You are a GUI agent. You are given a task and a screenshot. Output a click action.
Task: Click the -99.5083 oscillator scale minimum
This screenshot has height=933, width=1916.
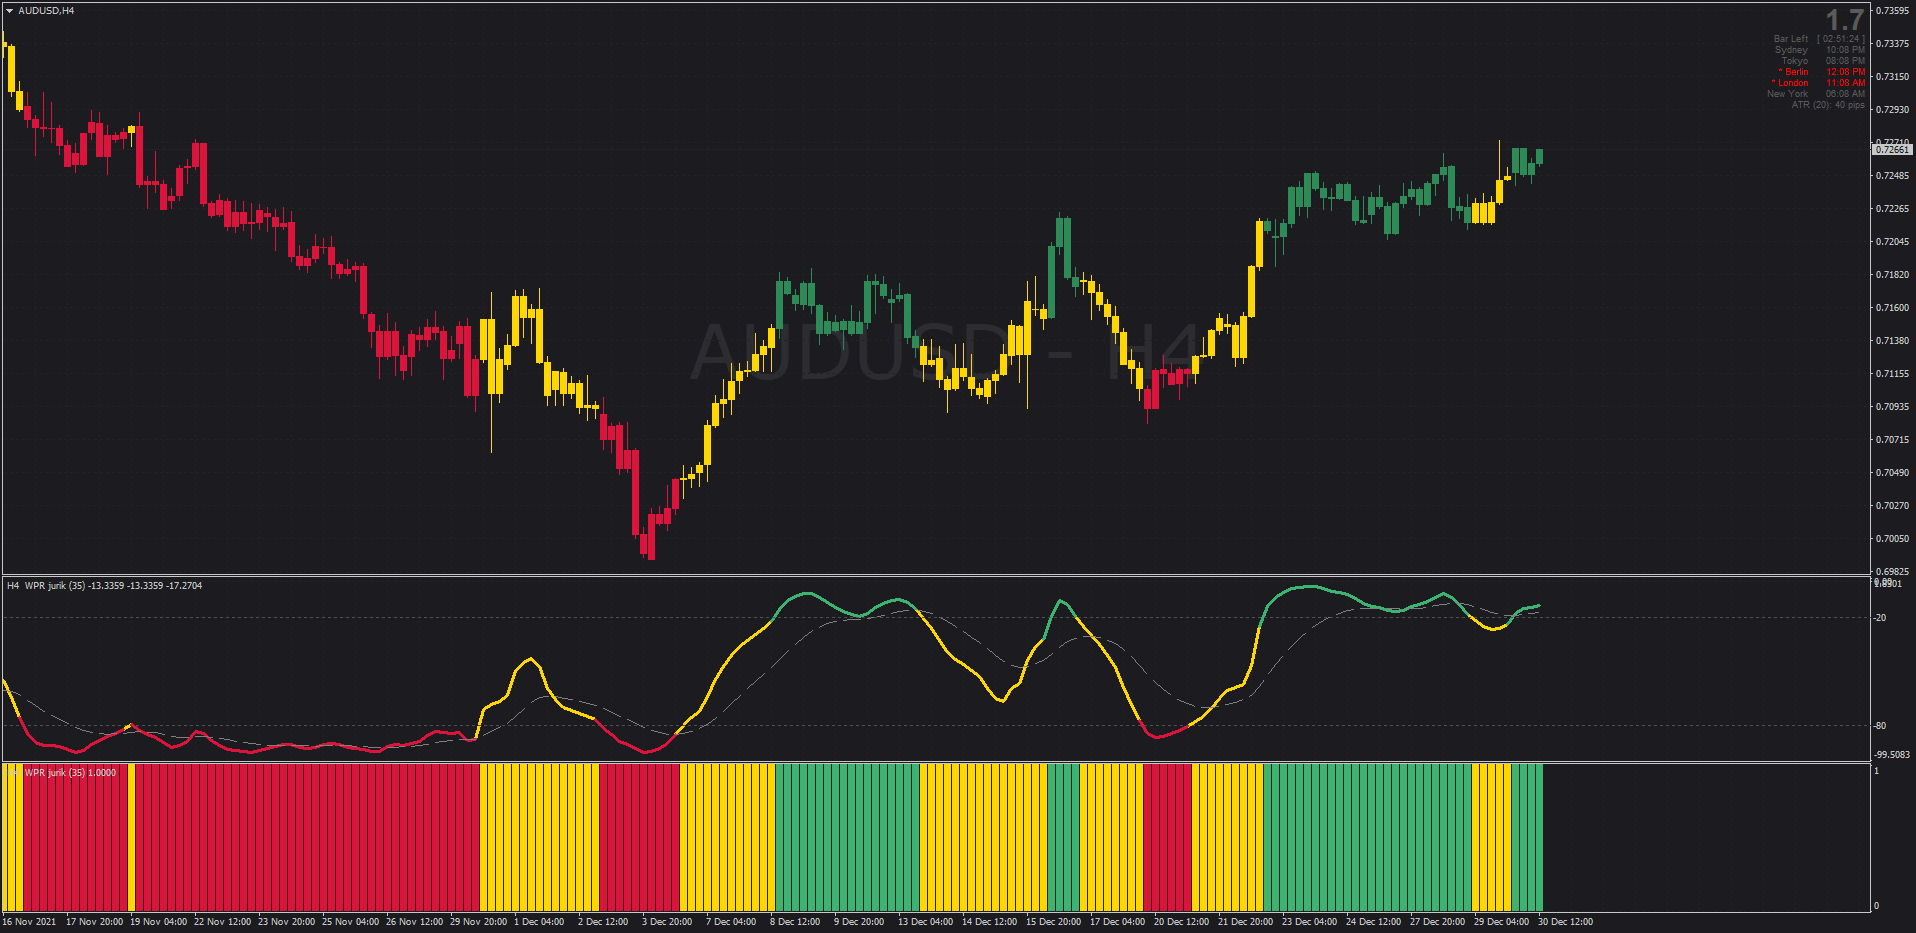1892,755
